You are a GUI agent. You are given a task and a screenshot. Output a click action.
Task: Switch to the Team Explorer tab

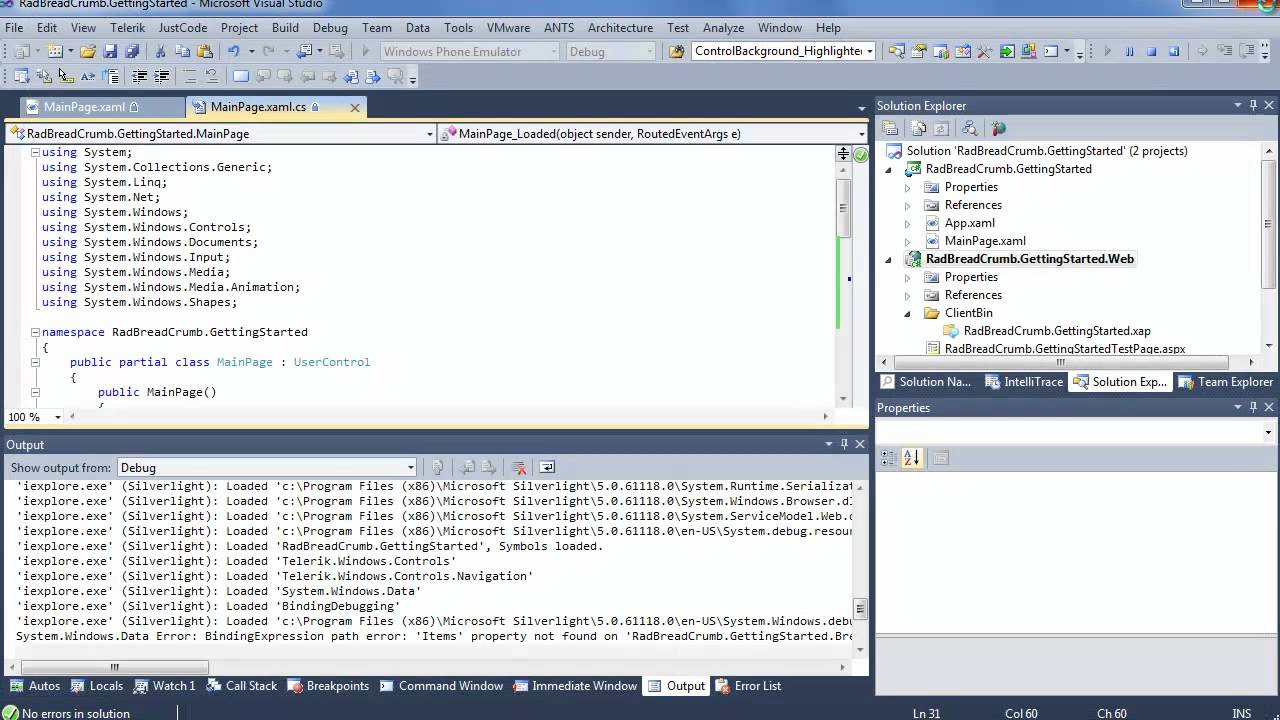[x=1226, y=382]
